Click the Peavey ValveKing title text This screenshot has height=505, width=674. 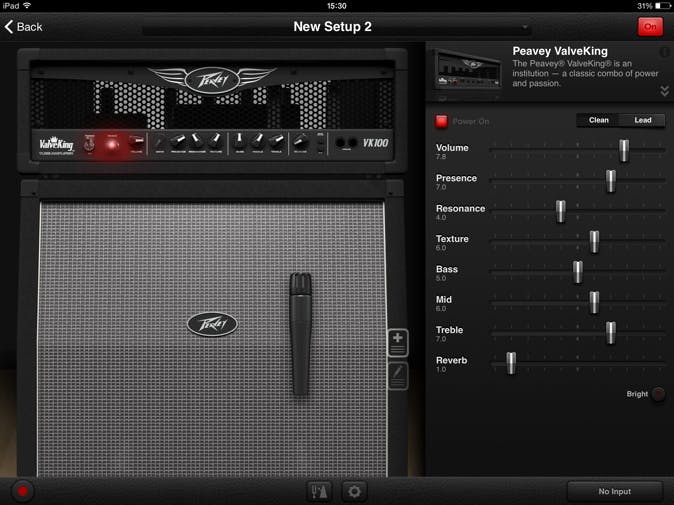click(x=560, y=51)
